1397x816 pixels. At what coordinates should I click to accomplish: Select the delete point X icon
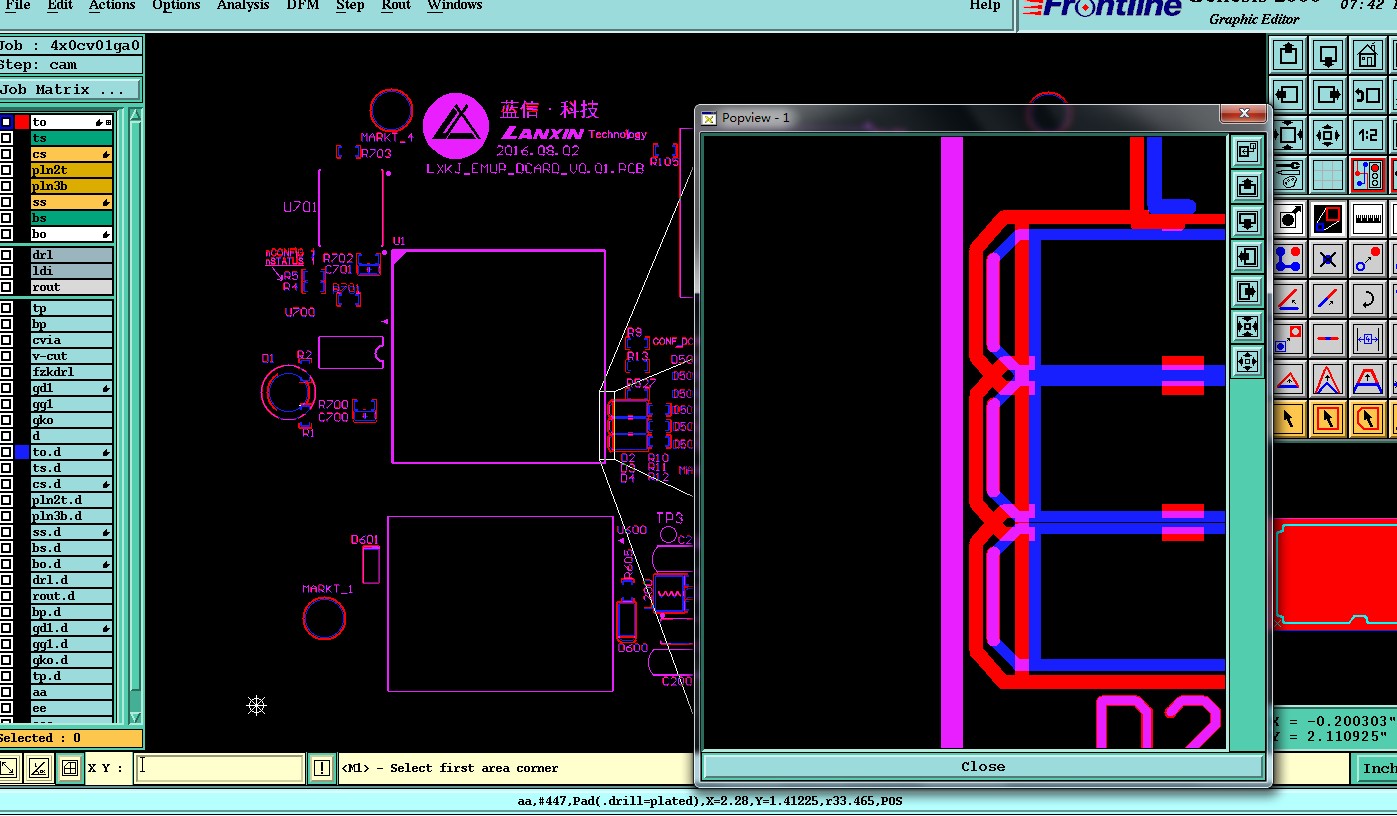click(x=1328, y=259)
